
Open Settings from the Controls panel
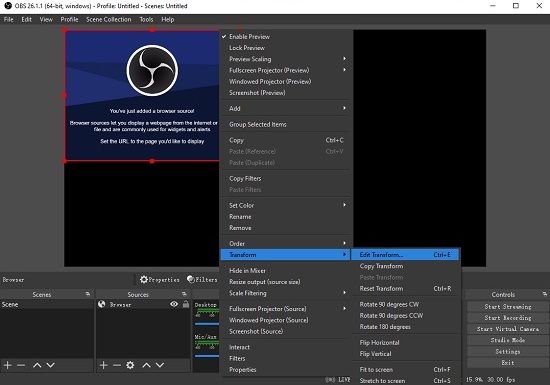pyautogui.click(x=508, y=351)
